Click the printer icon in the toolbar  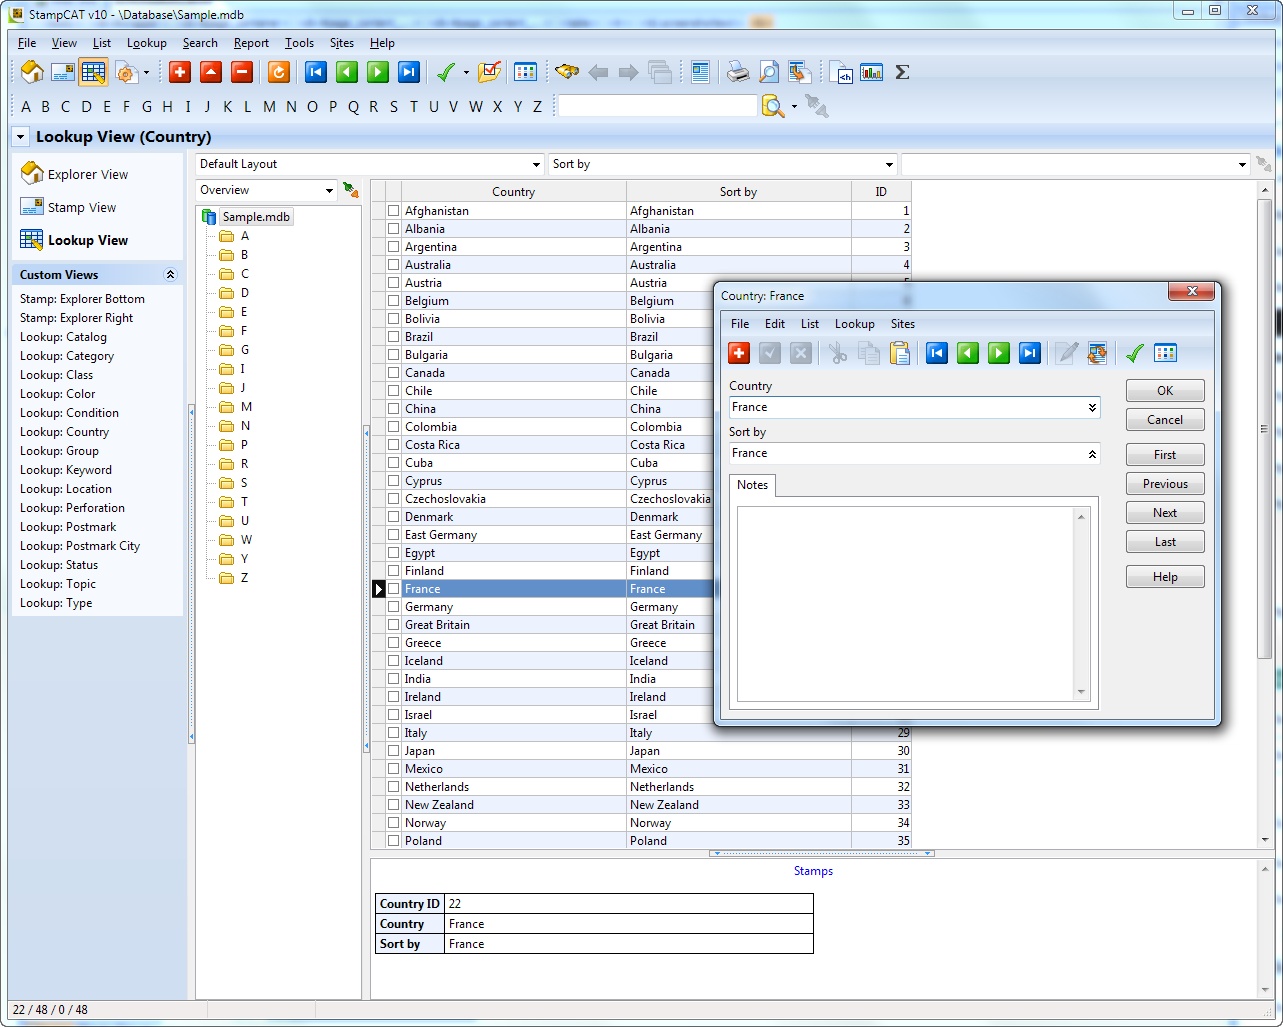[737, 72]
